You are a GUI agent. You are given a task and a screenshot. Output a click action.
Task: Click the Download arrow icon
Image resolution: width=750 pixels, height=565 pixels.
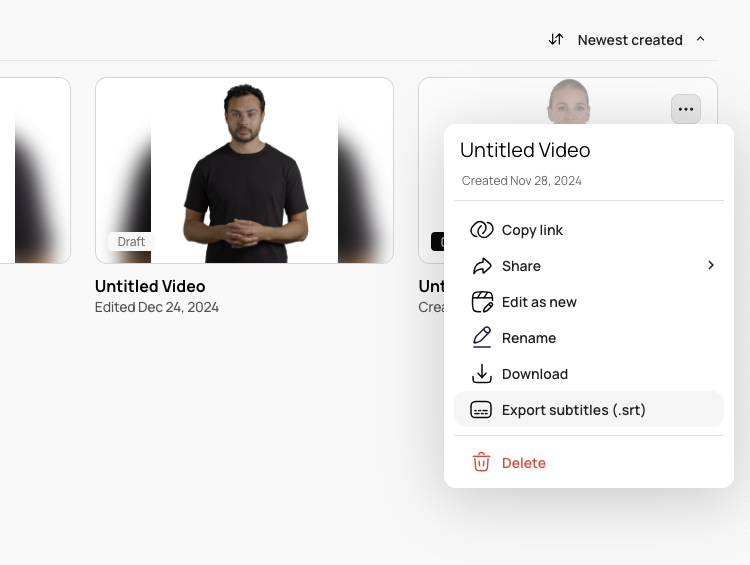[x=482, y=374]
